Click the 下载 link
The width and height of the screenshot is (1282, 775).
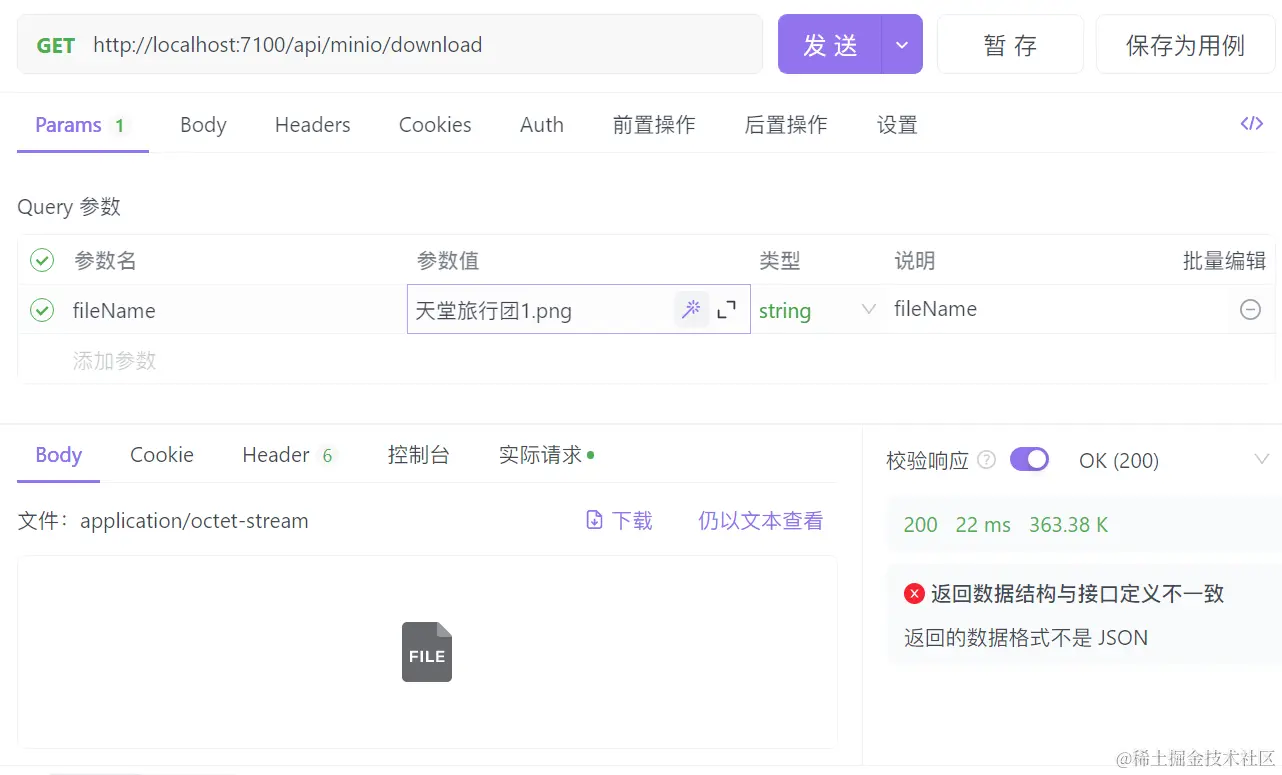point(619,520)
